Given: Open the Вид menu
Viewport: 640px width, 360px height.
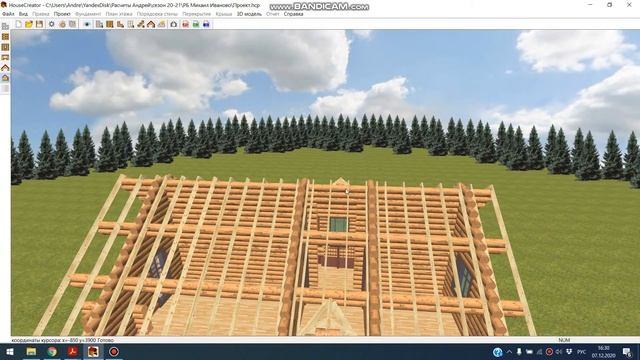Looking at the screenshot, I should coord(23,14).
